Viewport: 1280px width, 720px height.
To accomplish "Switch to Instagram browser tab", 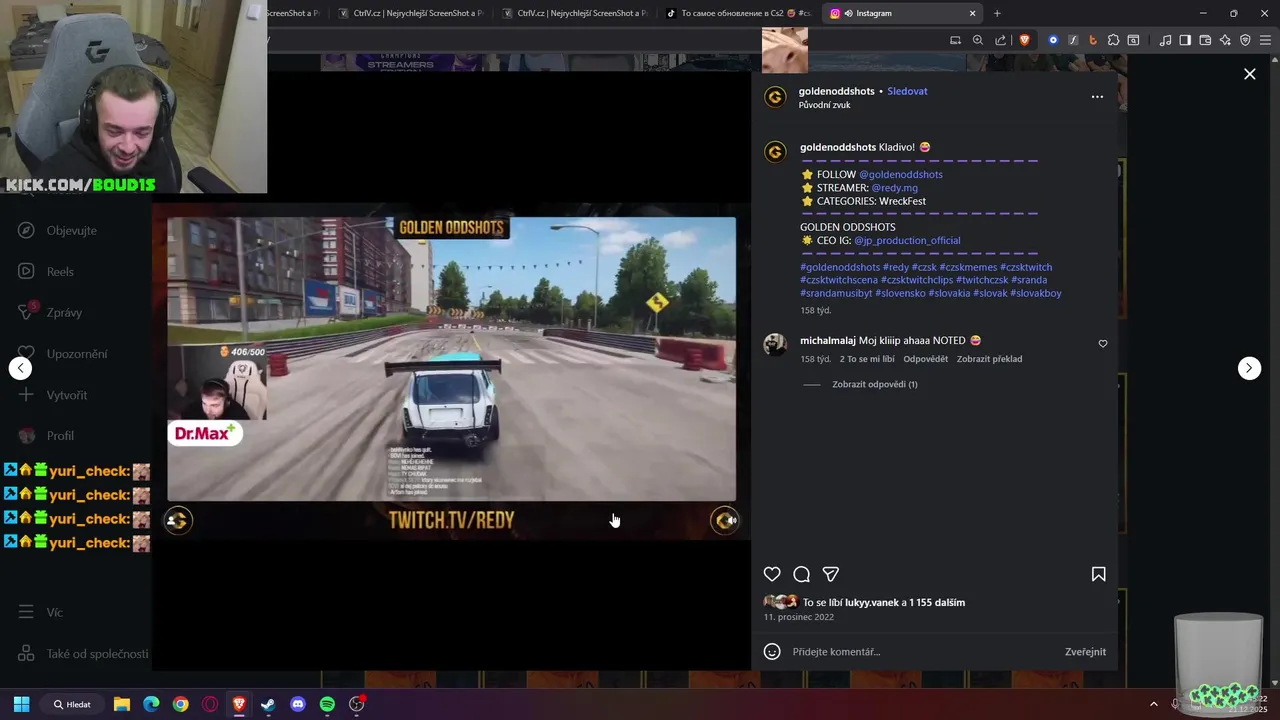I will [x=900, y=13].
